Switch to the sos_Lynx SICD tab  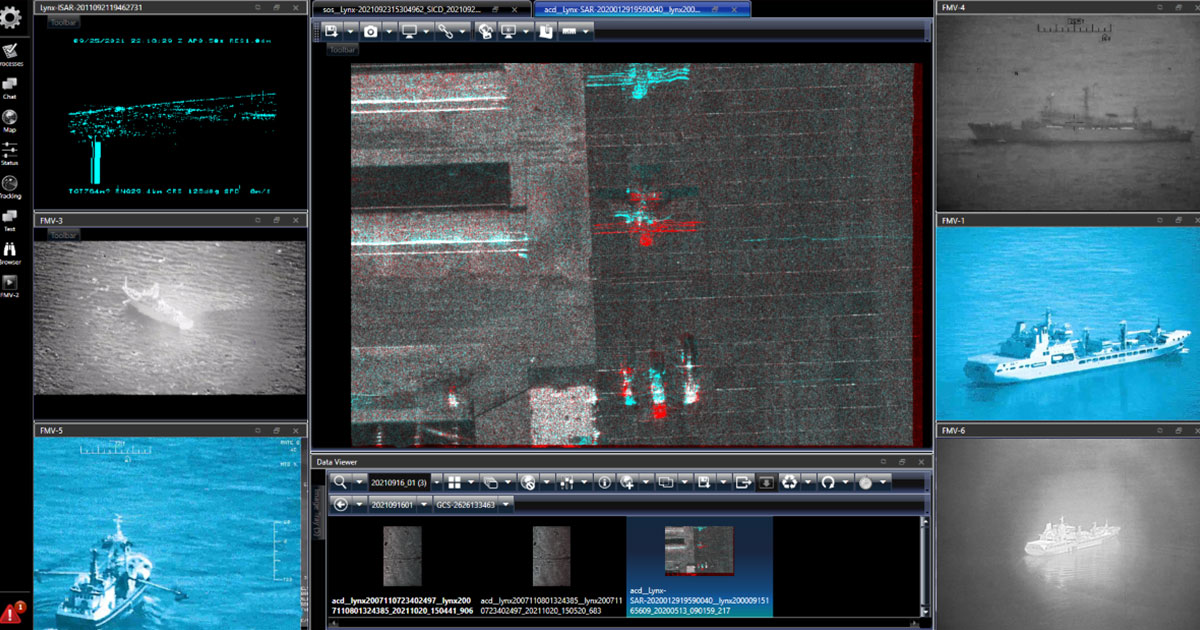point(420,8)
